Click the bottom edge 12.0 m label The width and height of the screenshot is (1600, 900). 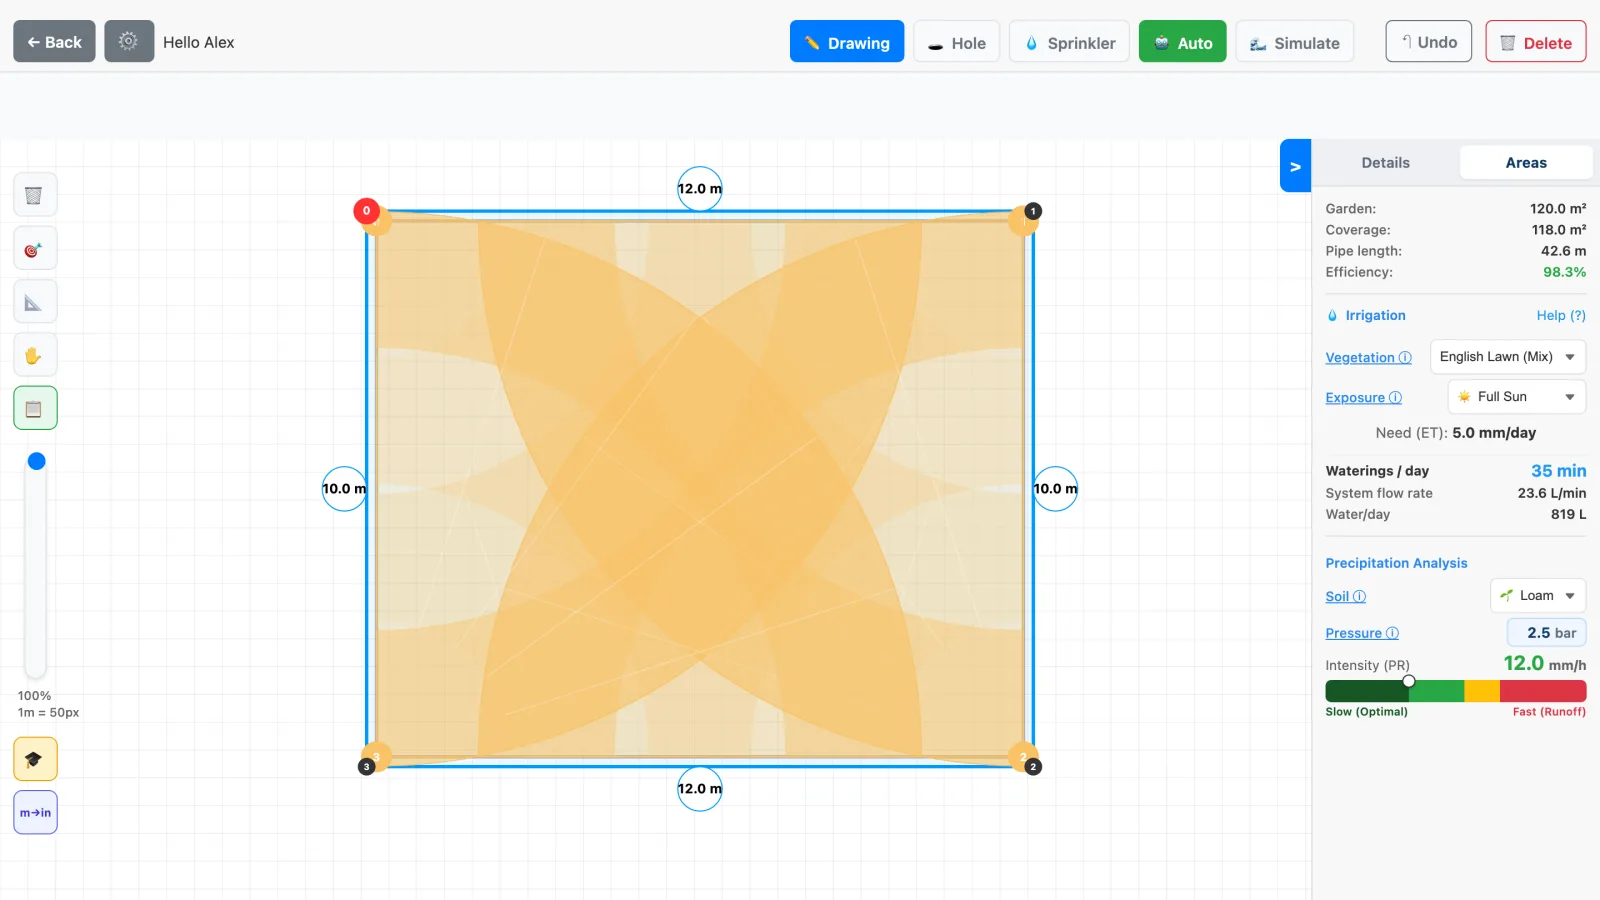pos(700,789)
